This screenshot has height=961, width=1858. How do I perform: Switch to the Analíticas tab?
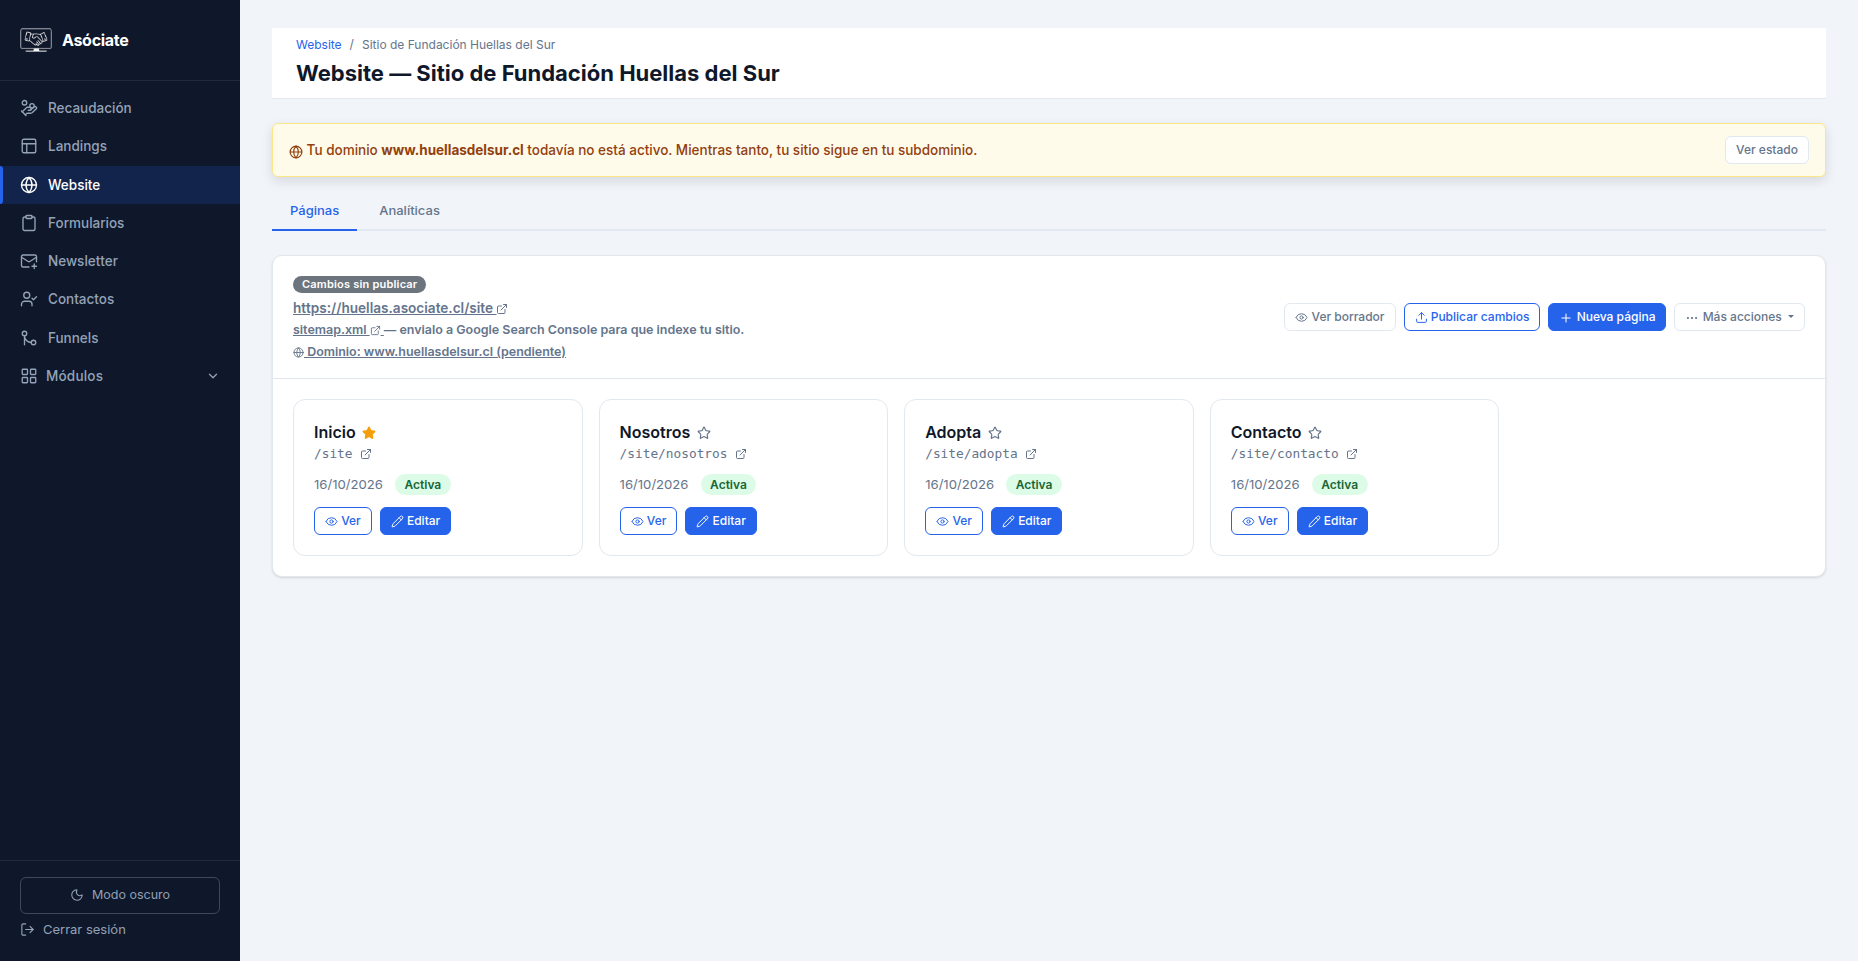tap(409, 211)
